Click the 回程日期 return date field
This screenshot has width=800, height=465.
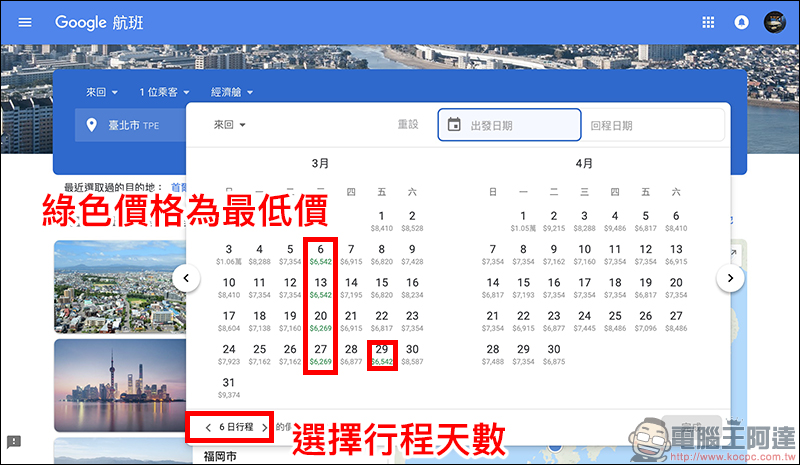[652, 125]
